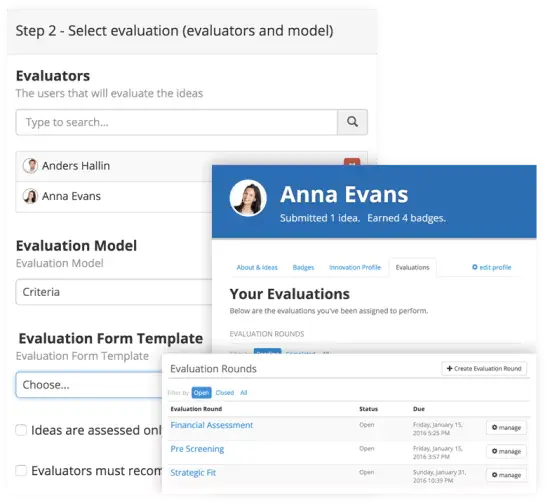Open the Criteria evaluation model dropdown
The height and width of the screenshot is (503, 547).
point(114,292)
